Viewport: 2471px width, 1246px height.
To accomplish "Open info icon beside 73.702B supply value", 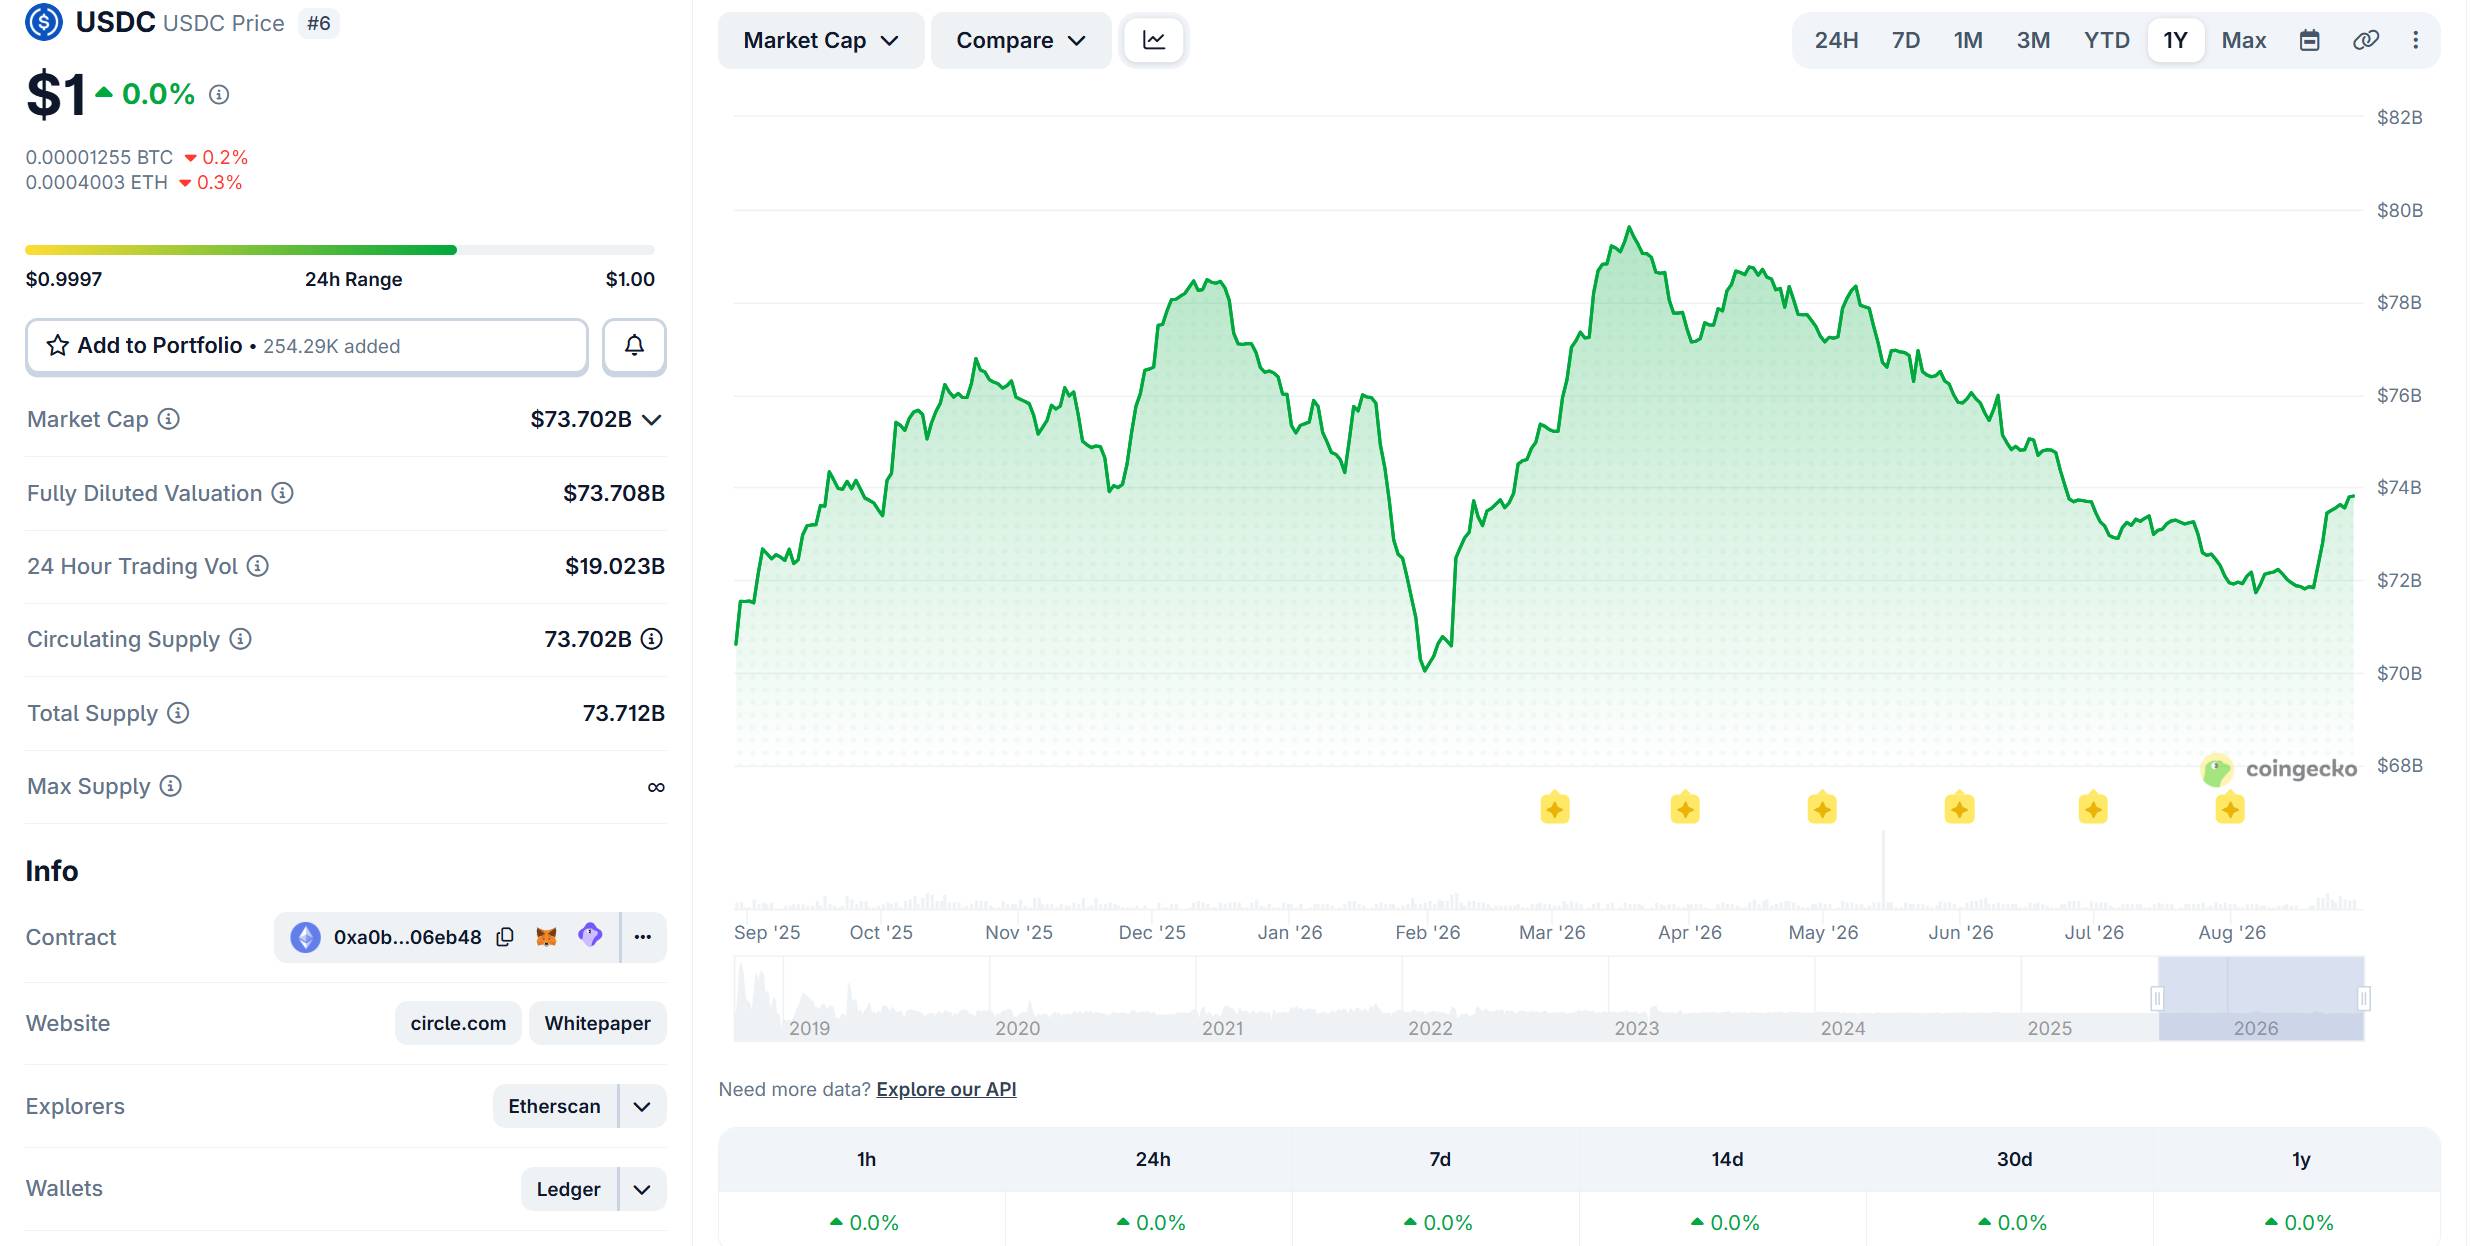I will [652, 639].
